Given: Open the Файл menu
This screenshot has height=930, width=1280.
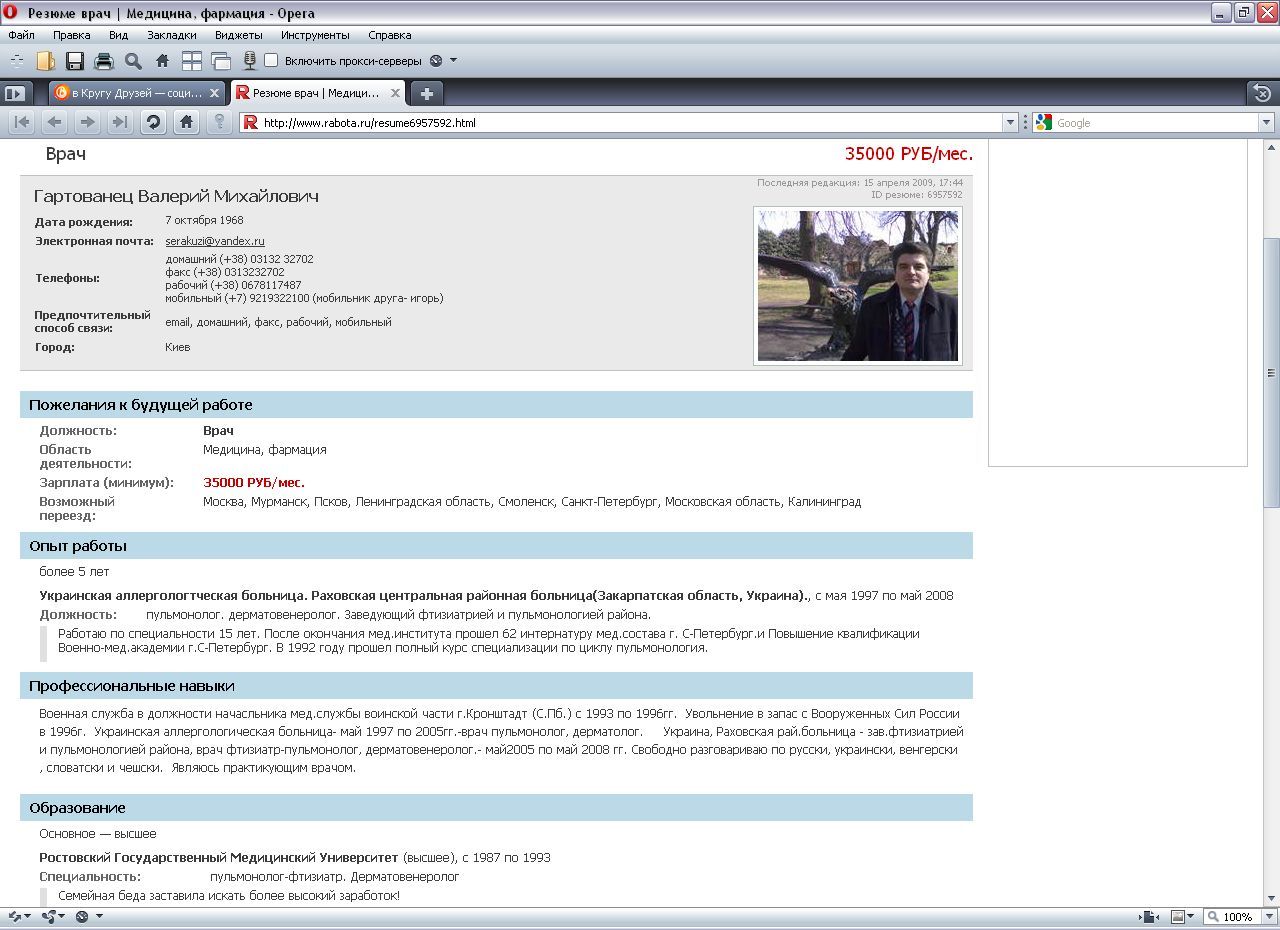Looking at the screenshot, I should pos(21,35).
